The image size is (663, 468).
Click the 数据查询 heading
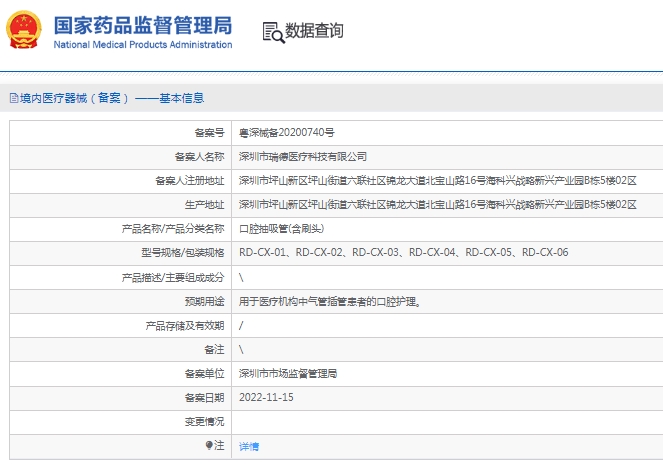pyautogui.click(x=314, y=31)
